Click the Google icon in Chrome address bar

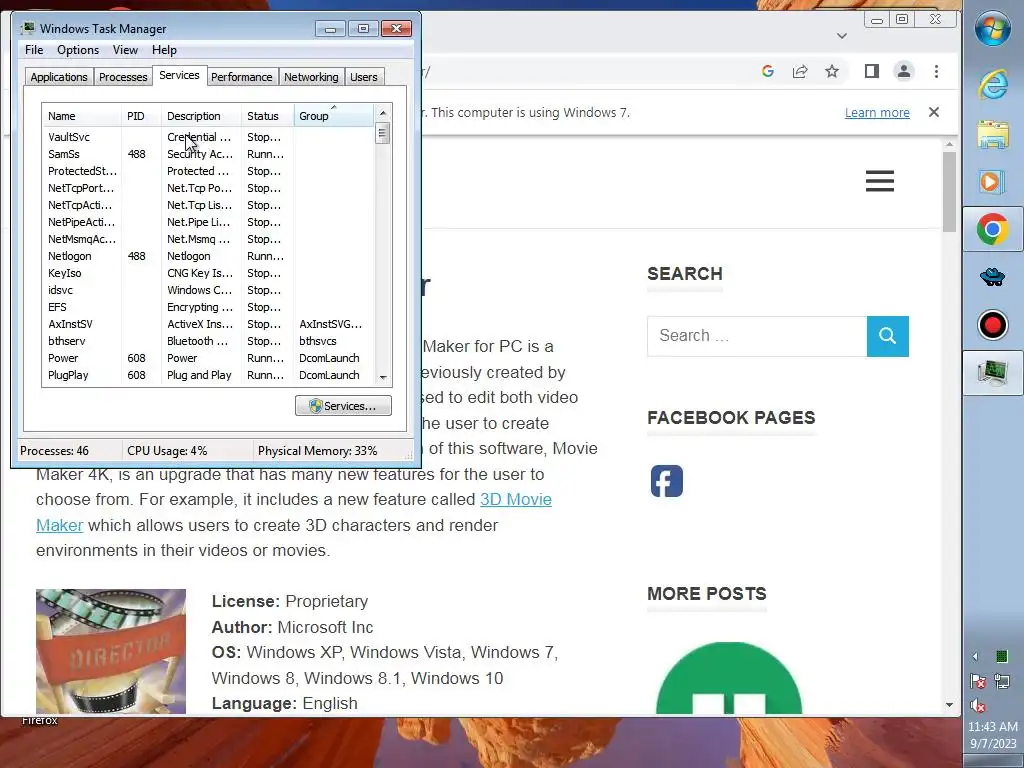[x=768, y=71]
